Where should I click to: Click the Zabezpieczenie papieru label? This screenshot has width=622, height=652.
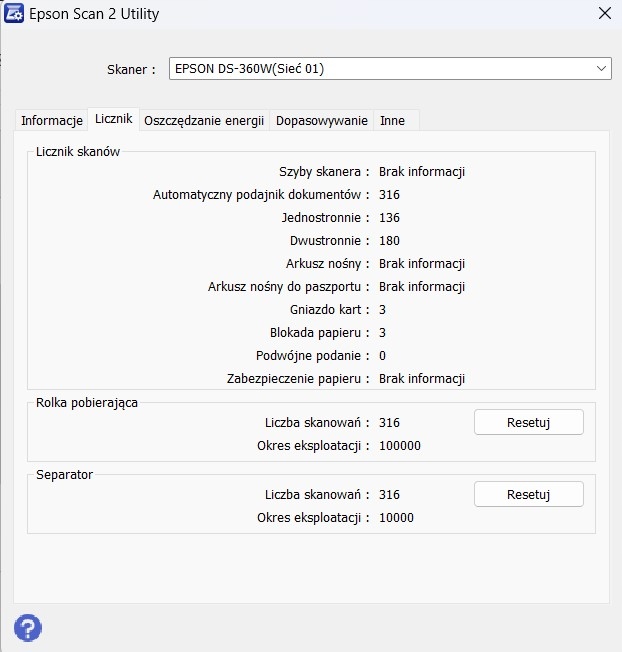(298, 379)
